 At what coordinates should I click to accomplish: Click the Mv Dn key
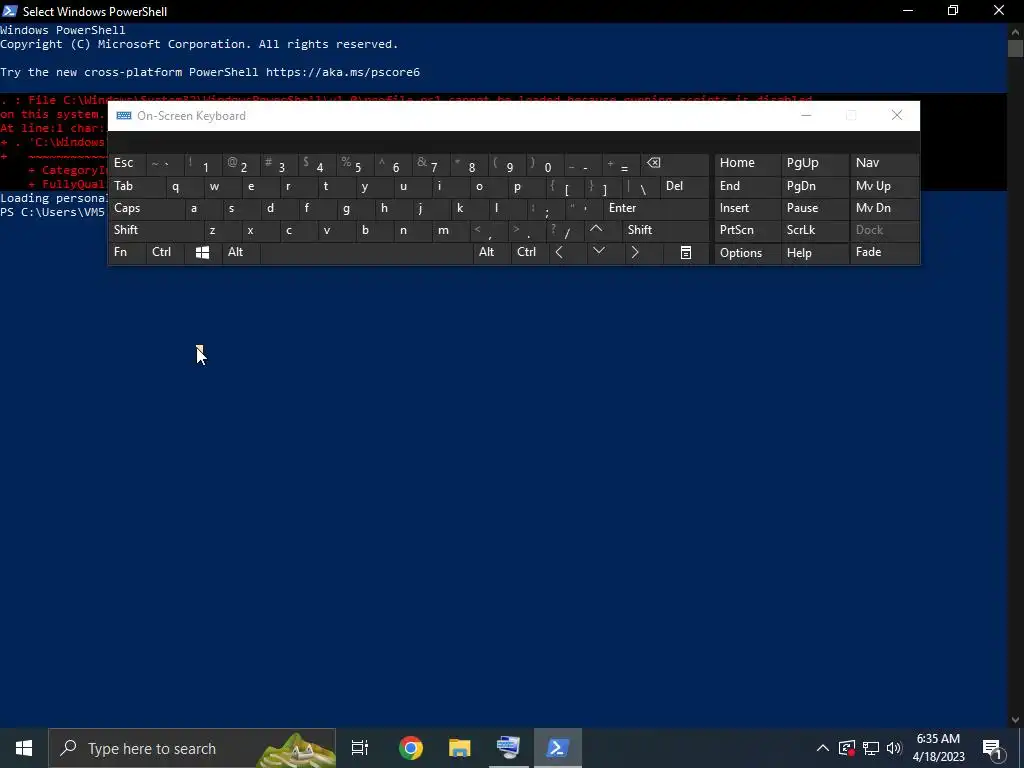[884, 208]
